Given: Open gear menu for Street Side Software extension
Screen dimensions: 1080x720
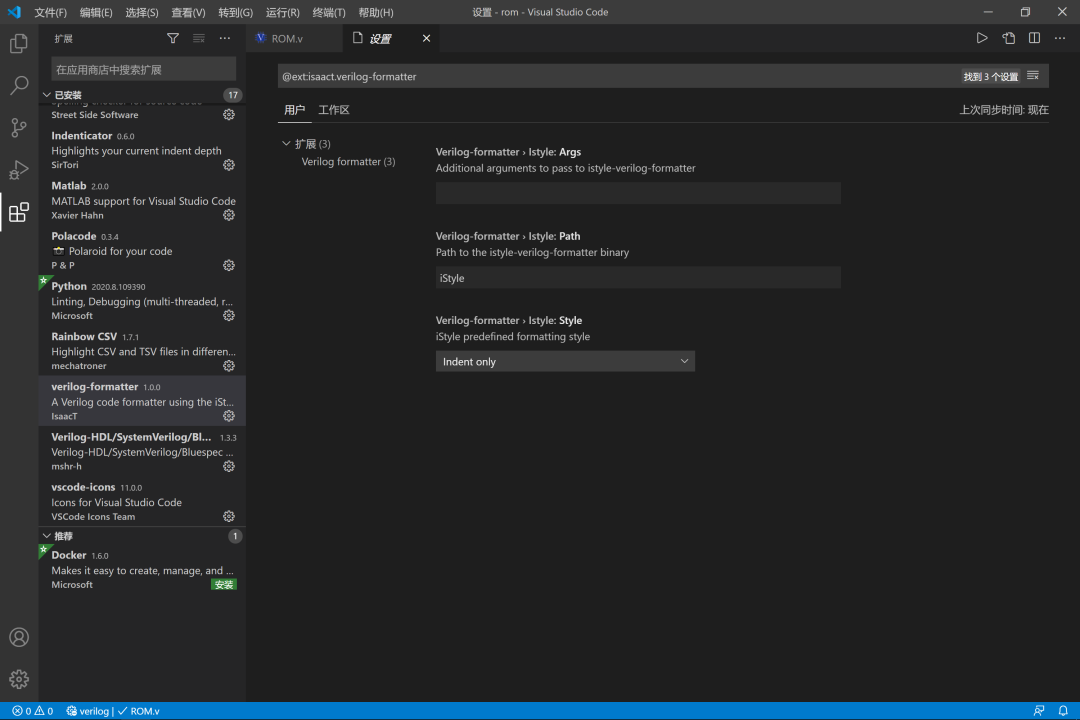Looking at the screenshot, I should click(229, 114).
